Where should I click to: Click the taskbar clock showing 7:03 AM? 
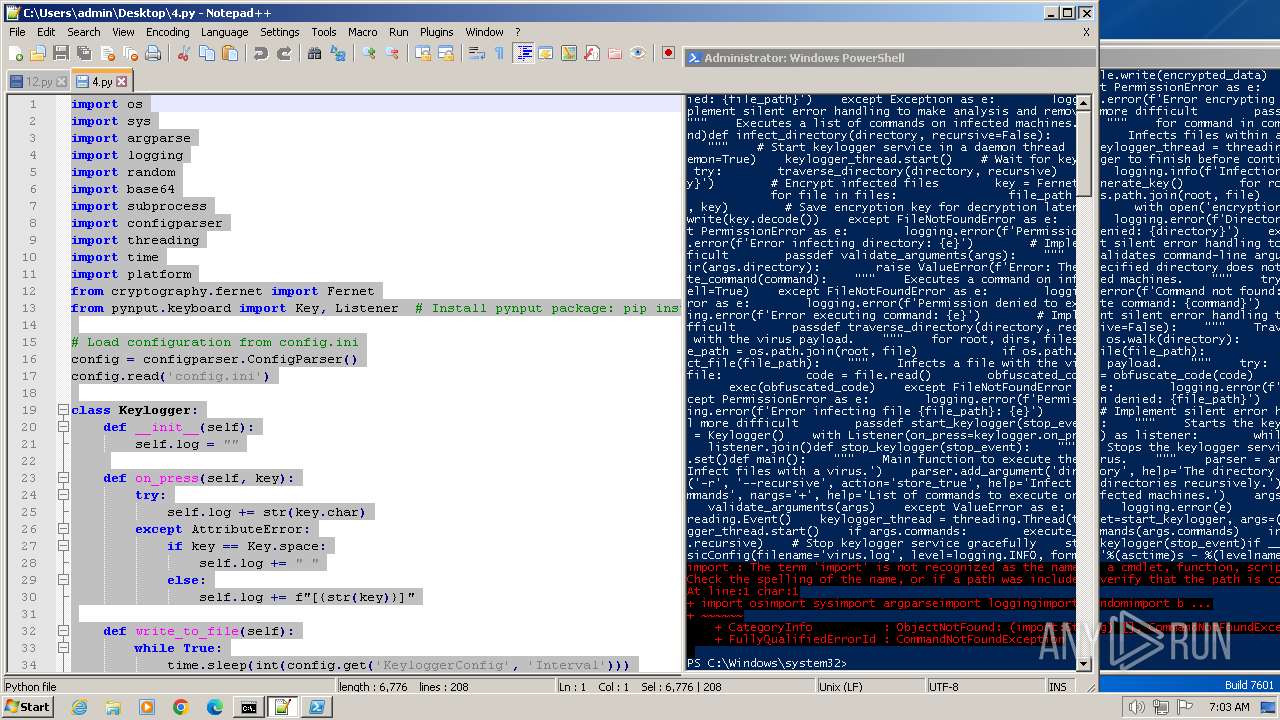pyautogui.click(x=1229, y=707)
